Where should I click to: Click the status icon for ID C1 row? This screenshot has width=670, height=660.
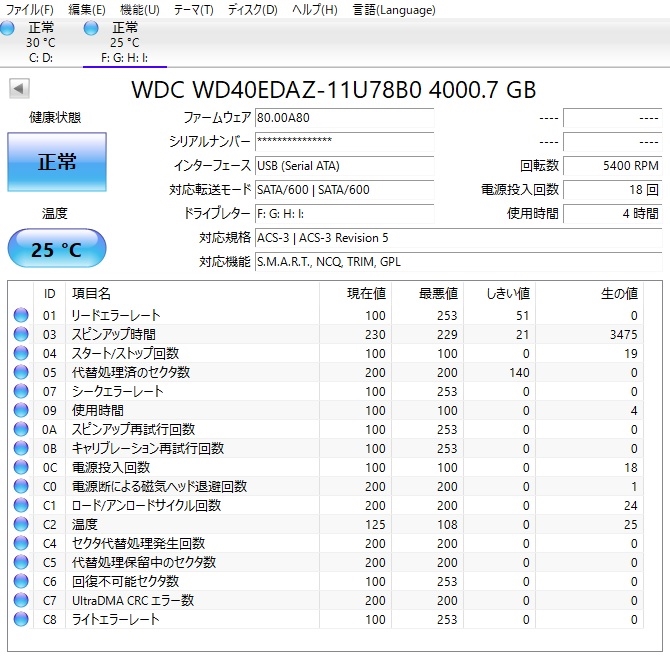(21, 505)
